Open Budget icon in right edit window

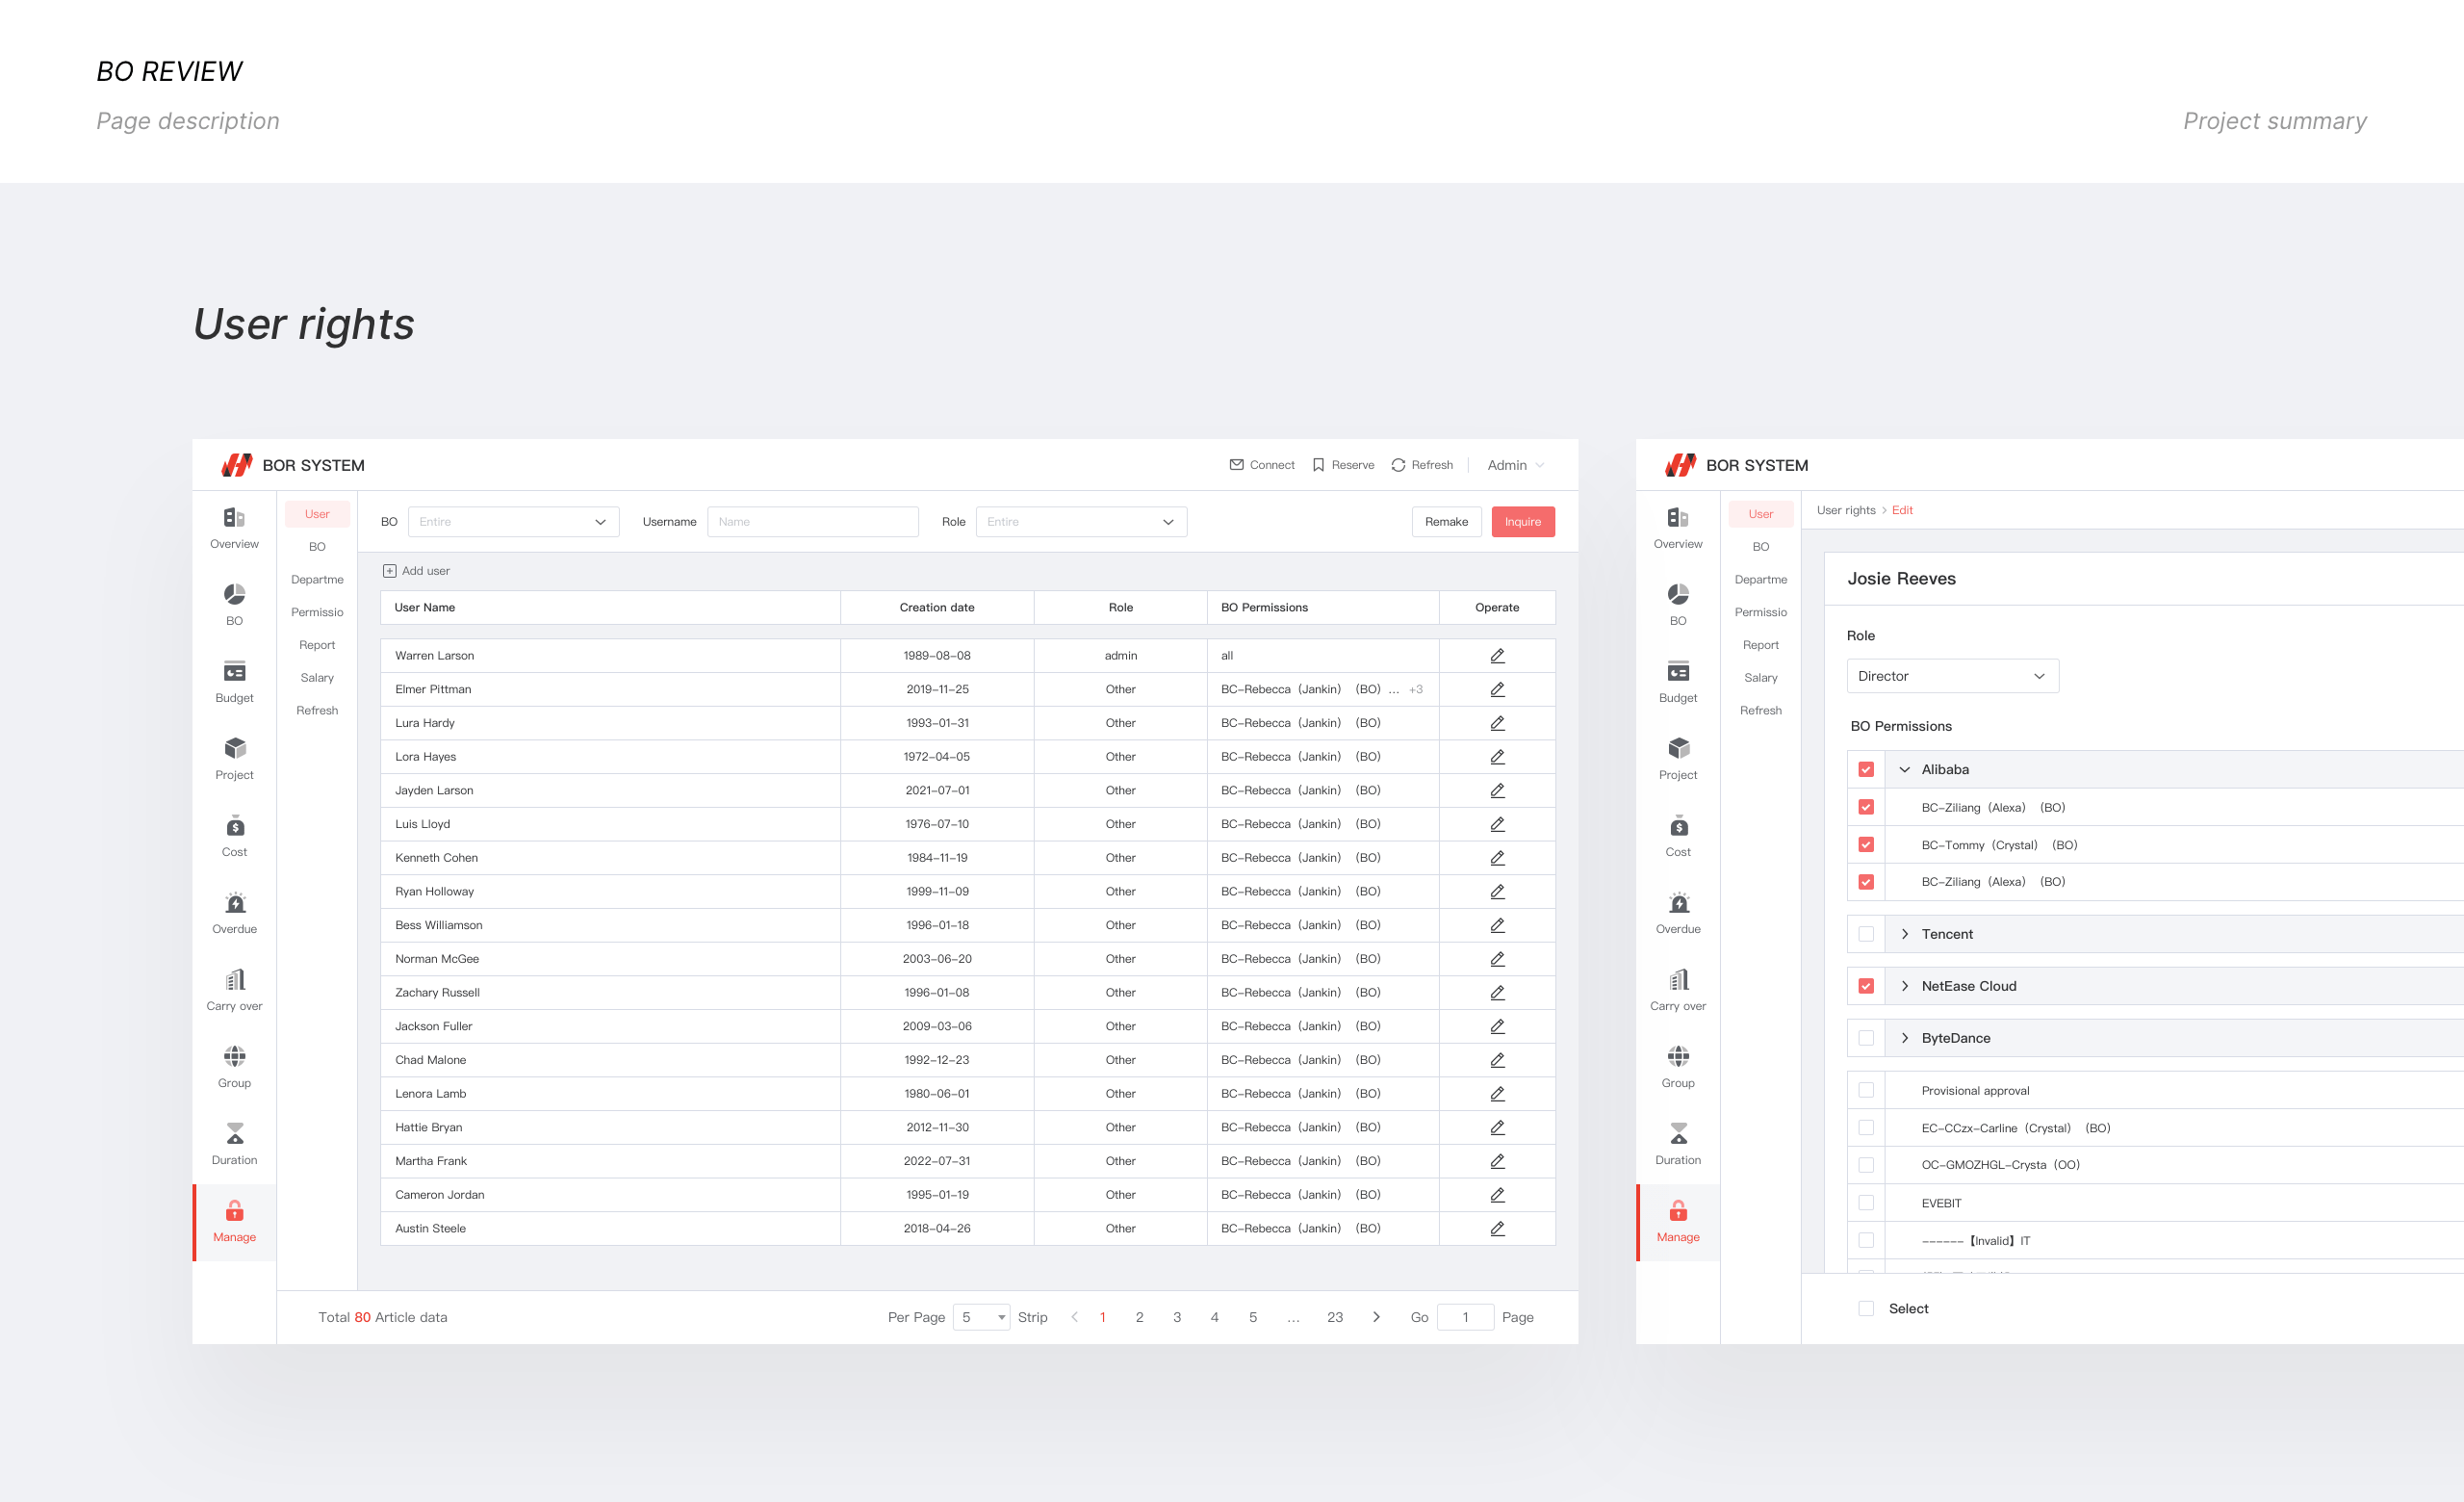[x=1678, y=672]
